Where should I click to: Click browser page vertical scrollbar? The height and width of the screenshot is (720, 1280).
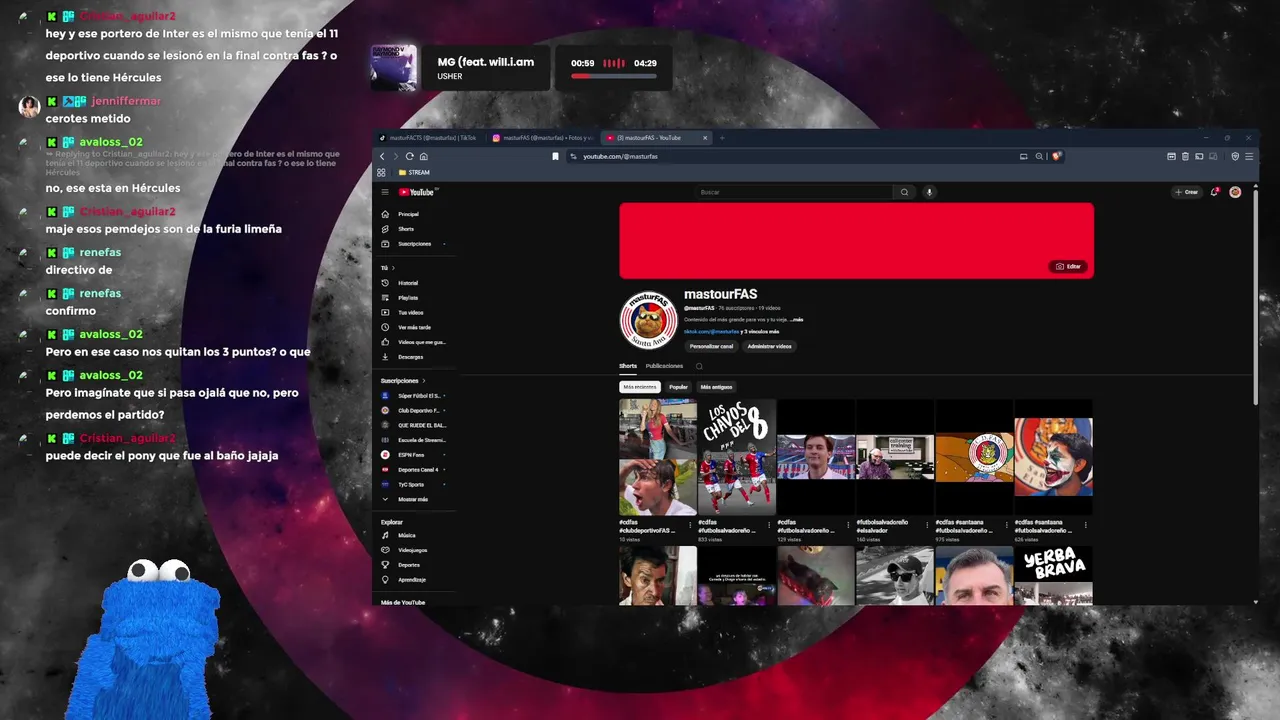pos(1256,300)
